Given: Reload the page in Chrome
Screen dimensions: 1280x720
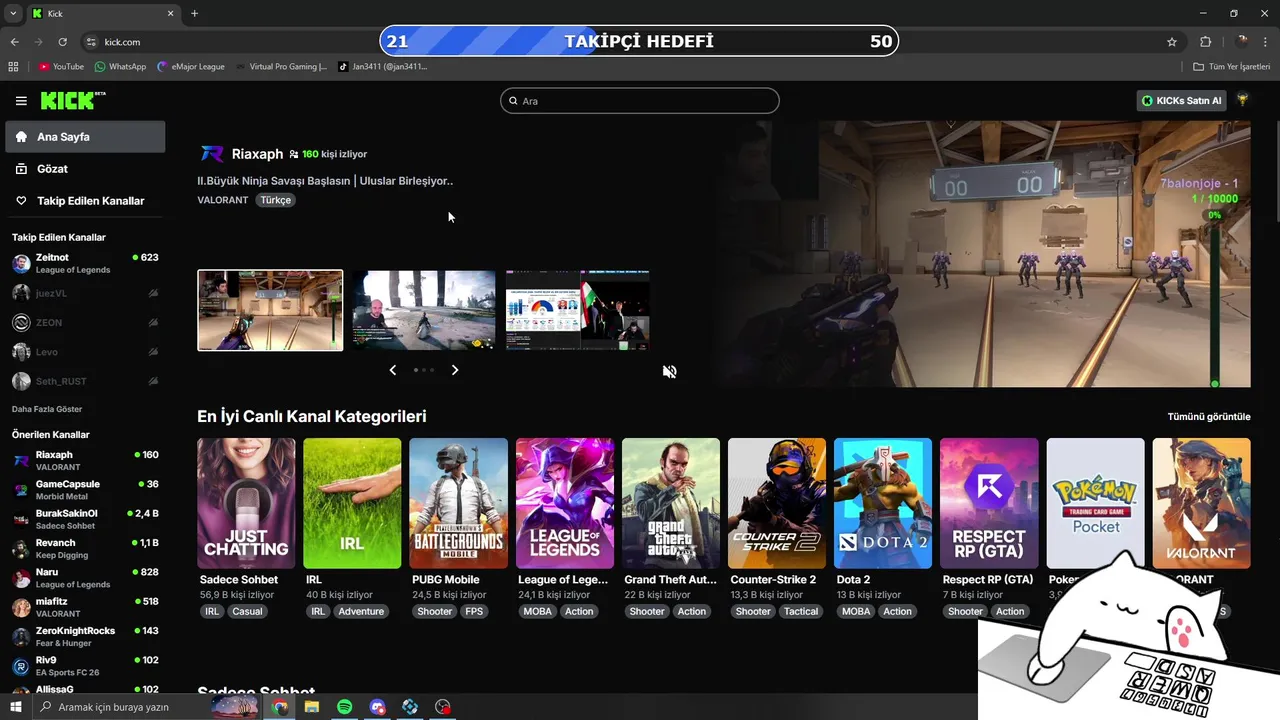Looking at the screenshot, I should pyautogui.click(x=62, y=42).
